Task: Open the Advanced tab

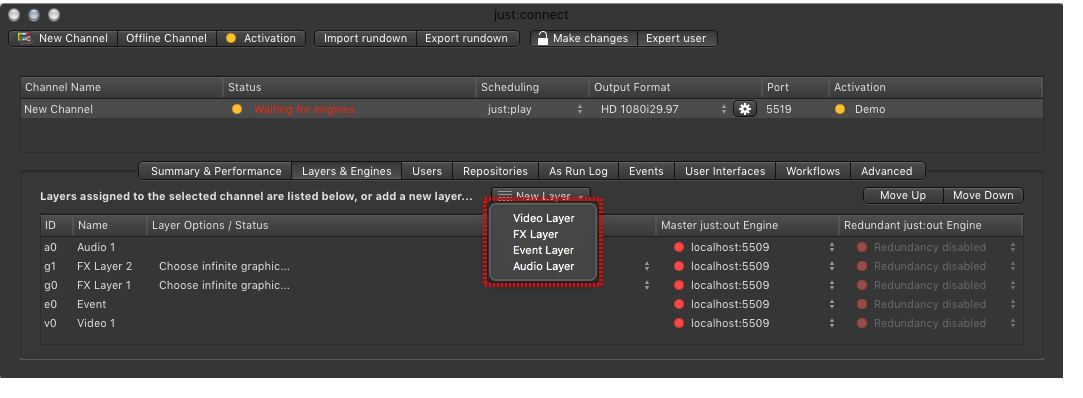Action: coord(887,171)
